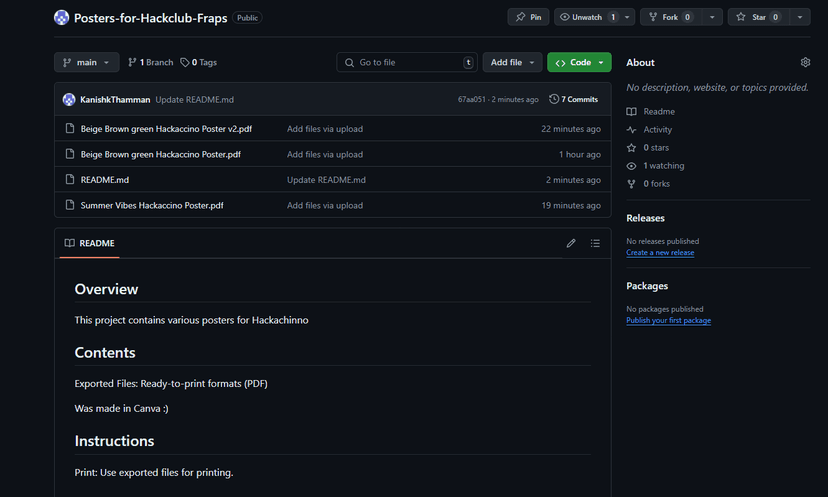Viewport: 828px width, 497px height.
Task: Click the Instructions heading in the README
Action: [114, 441]
